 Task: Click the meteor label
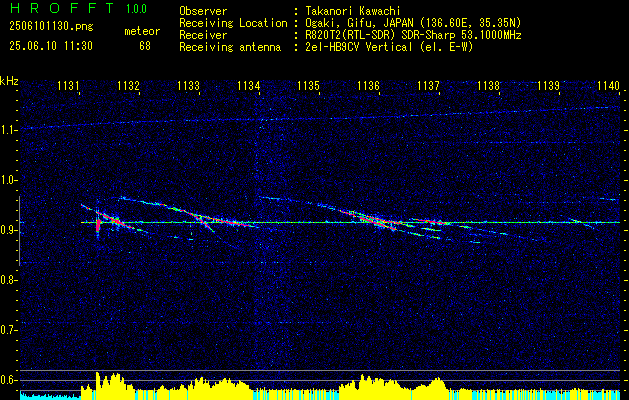pyautogui.click(x=142, y=31)
